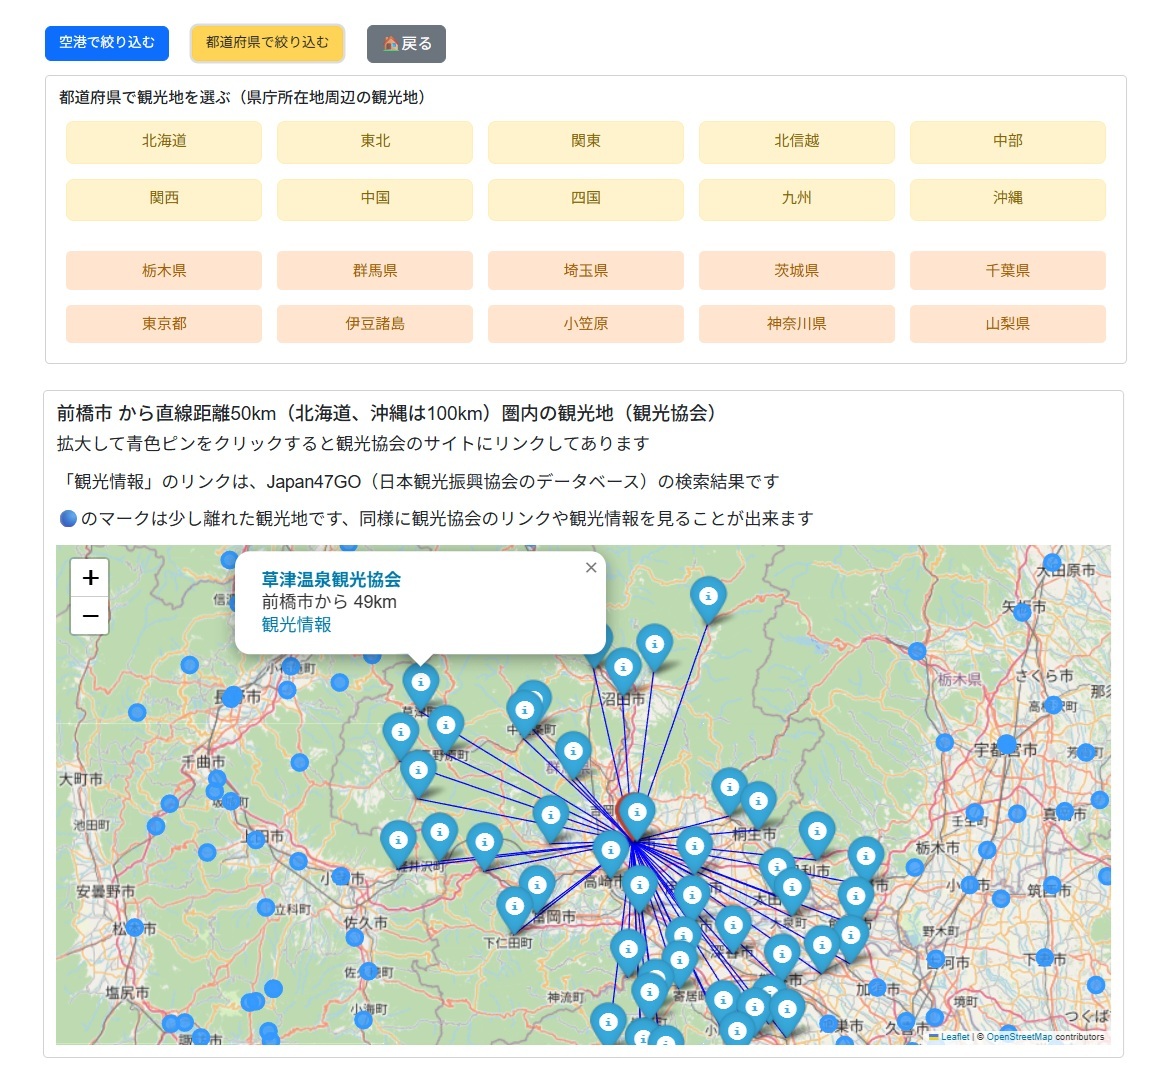This screenshot has width=1162, height=1085.
Task: Click the blue dot marker near 大田原市
Action: [x=1053, y=562]
